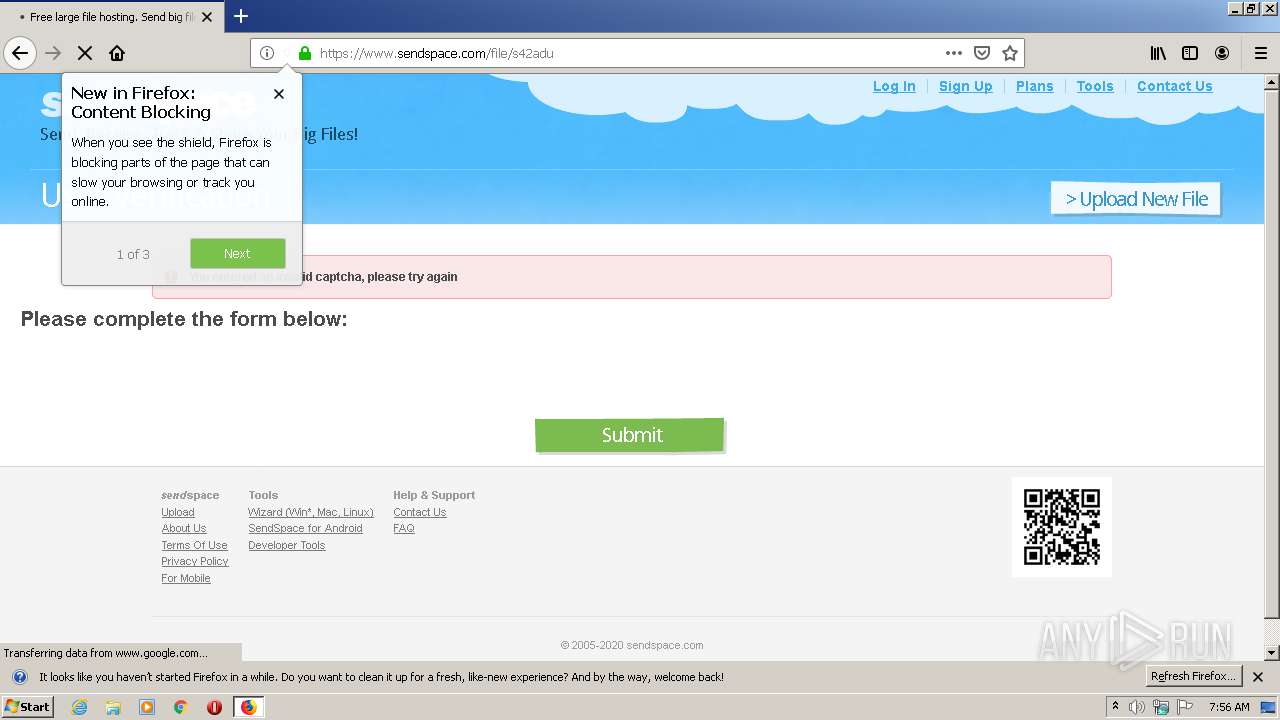This screenshot has height=720, width=1280.
Task: Open Contact Us in the header
Action: pyautogui.click(x=1175, y=86)
